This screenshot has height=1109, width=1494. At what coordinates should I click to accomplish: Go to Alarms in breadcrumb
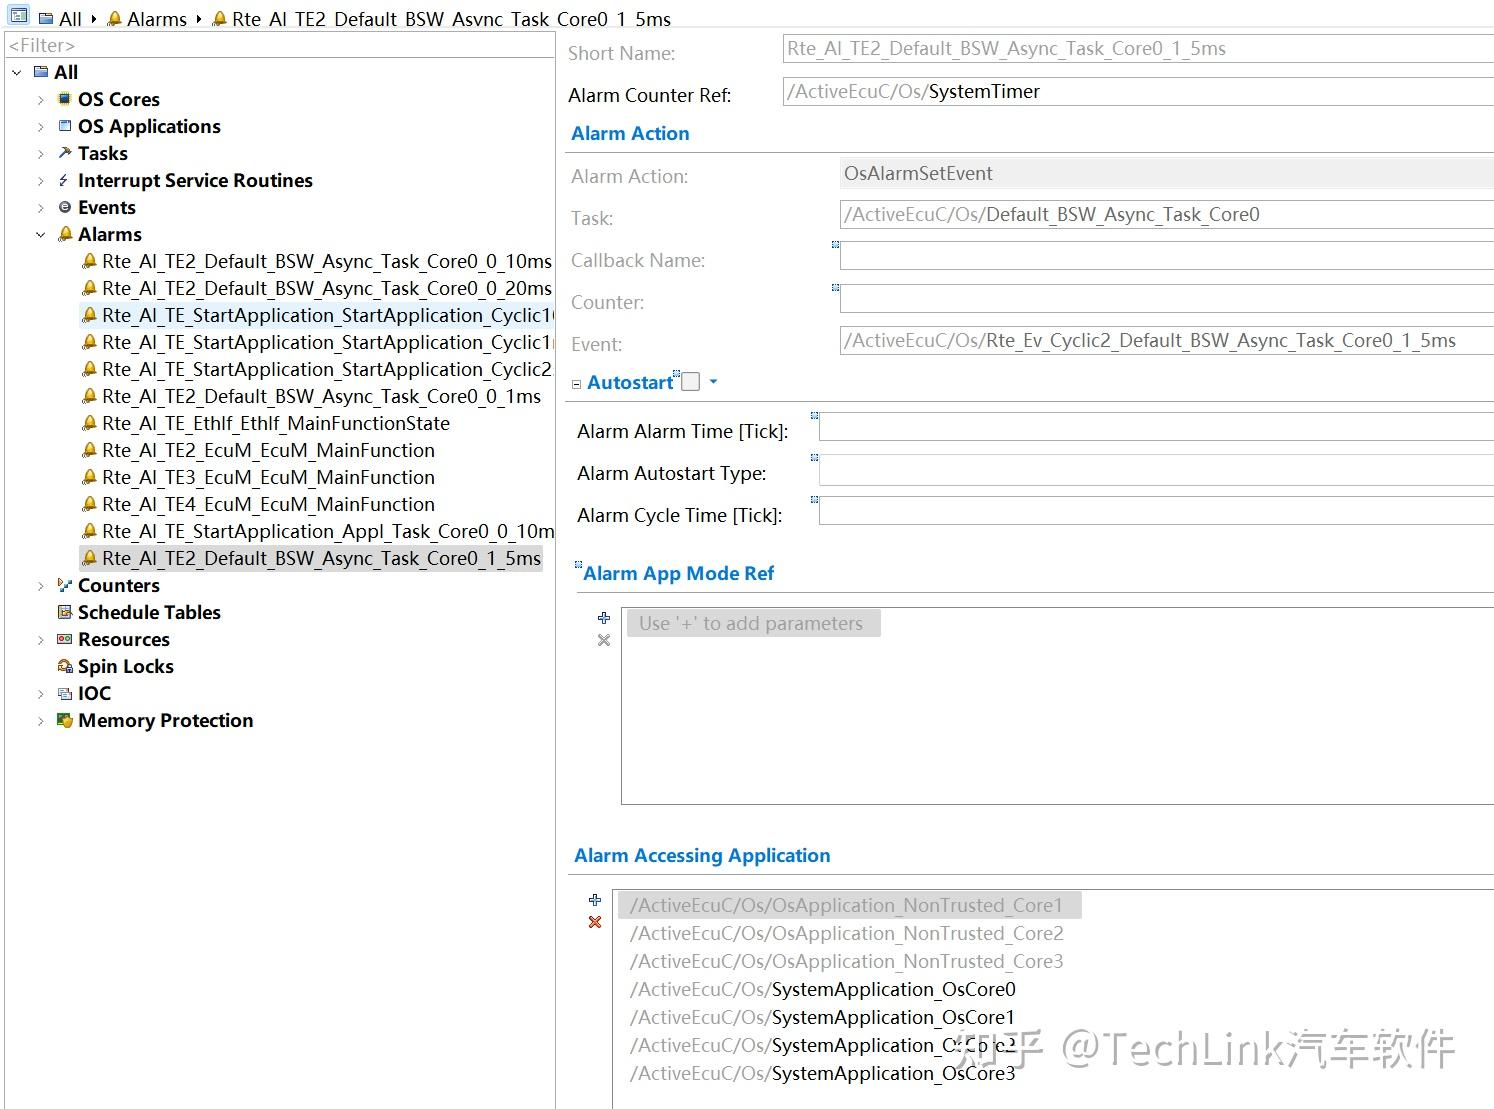156,18
